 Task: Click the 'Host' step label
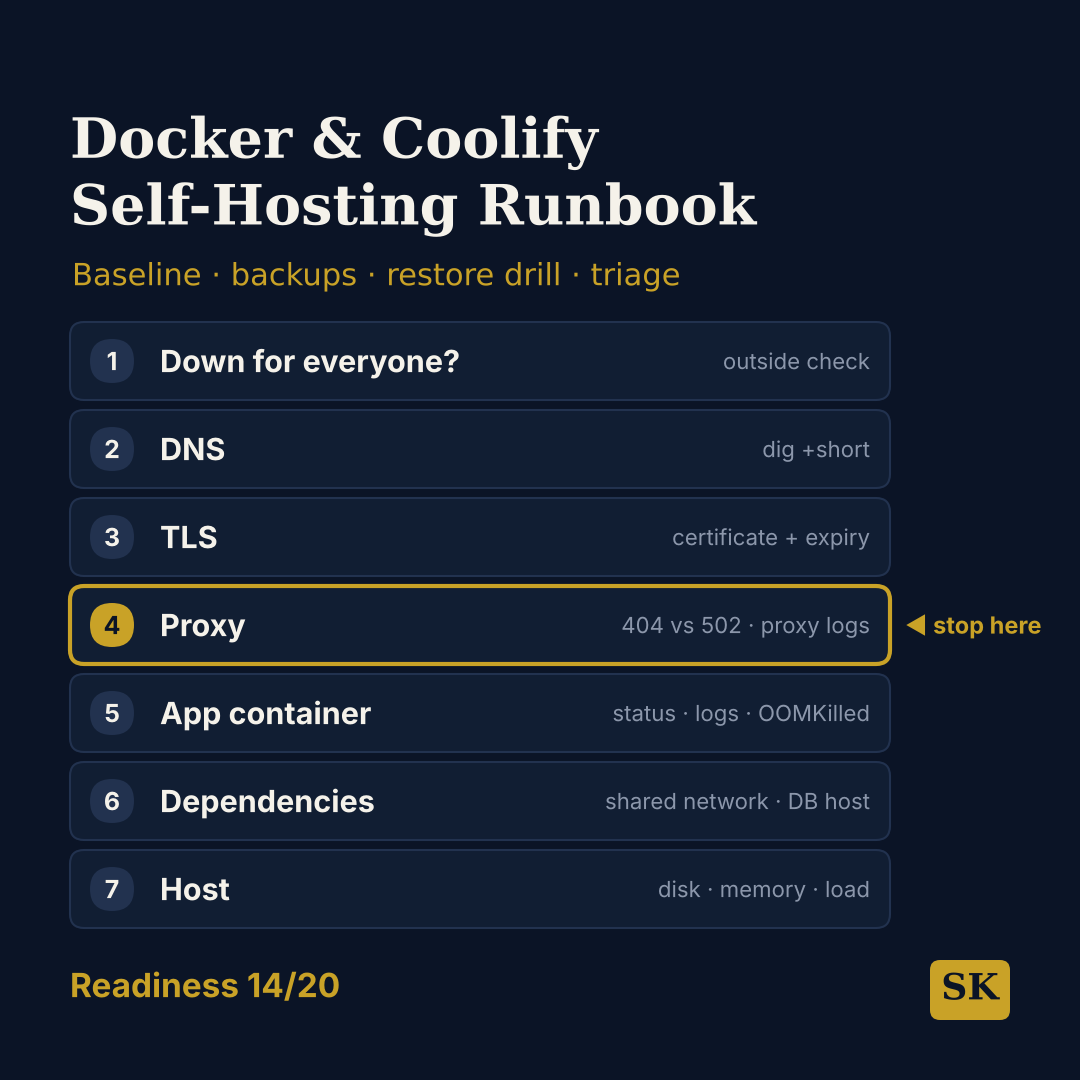tap(194, 889)
